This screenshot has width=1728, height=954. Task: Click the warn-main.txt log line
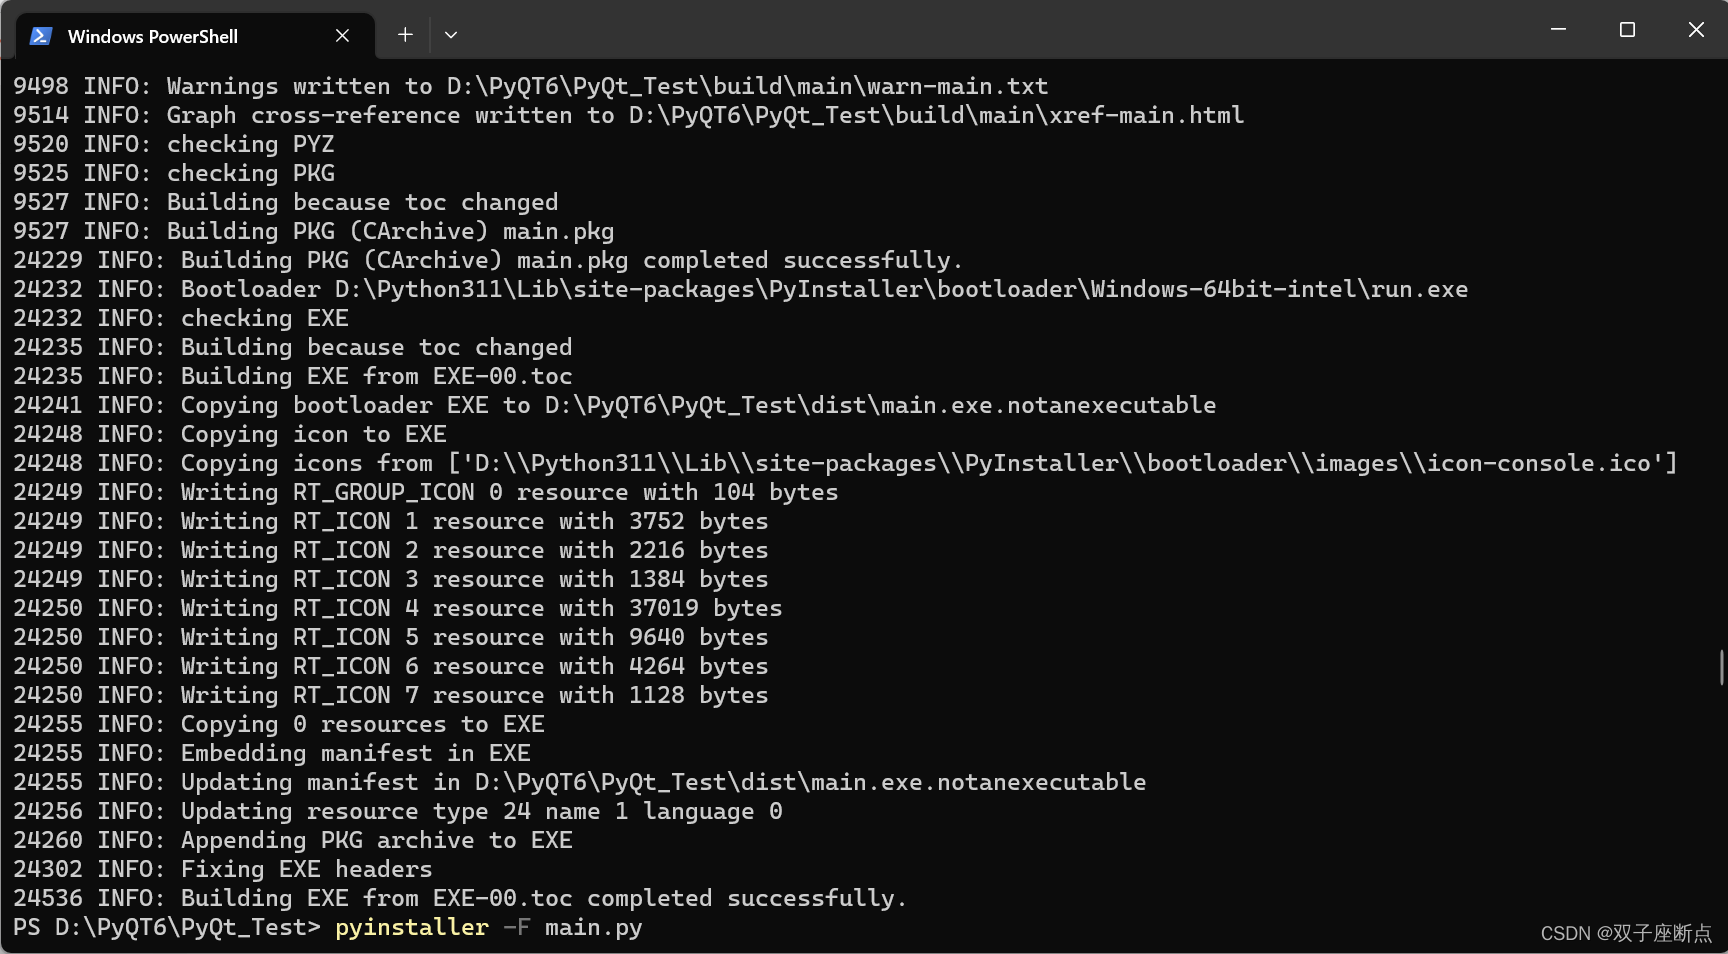pos(530,86)
